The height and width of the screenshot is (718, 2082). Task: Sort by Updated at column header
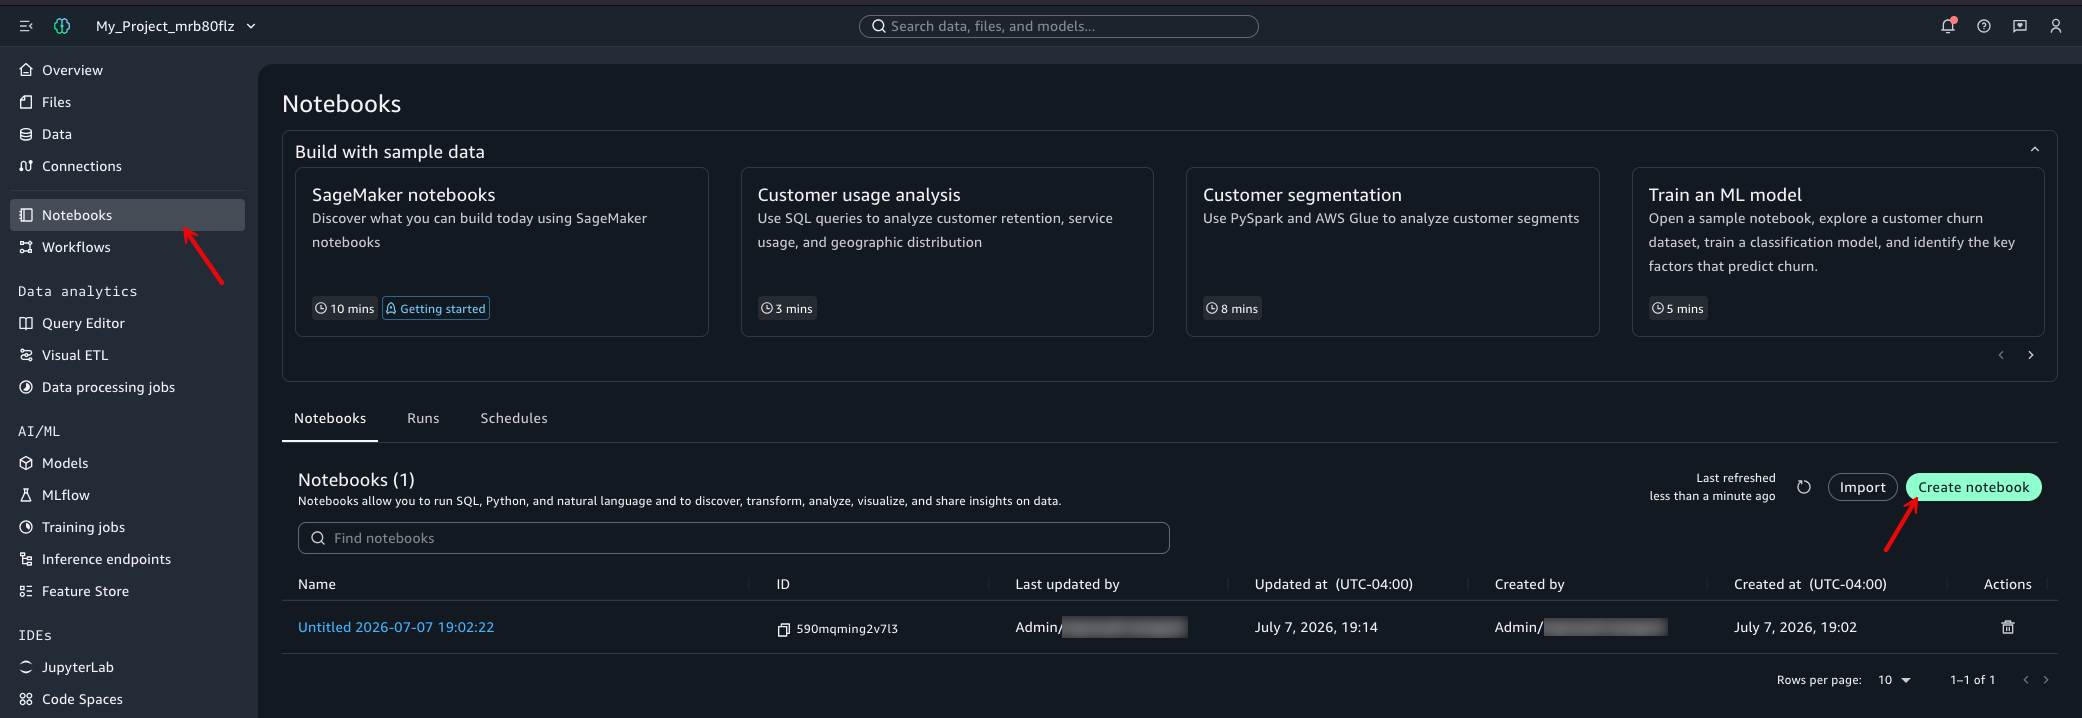[1333, 584]
